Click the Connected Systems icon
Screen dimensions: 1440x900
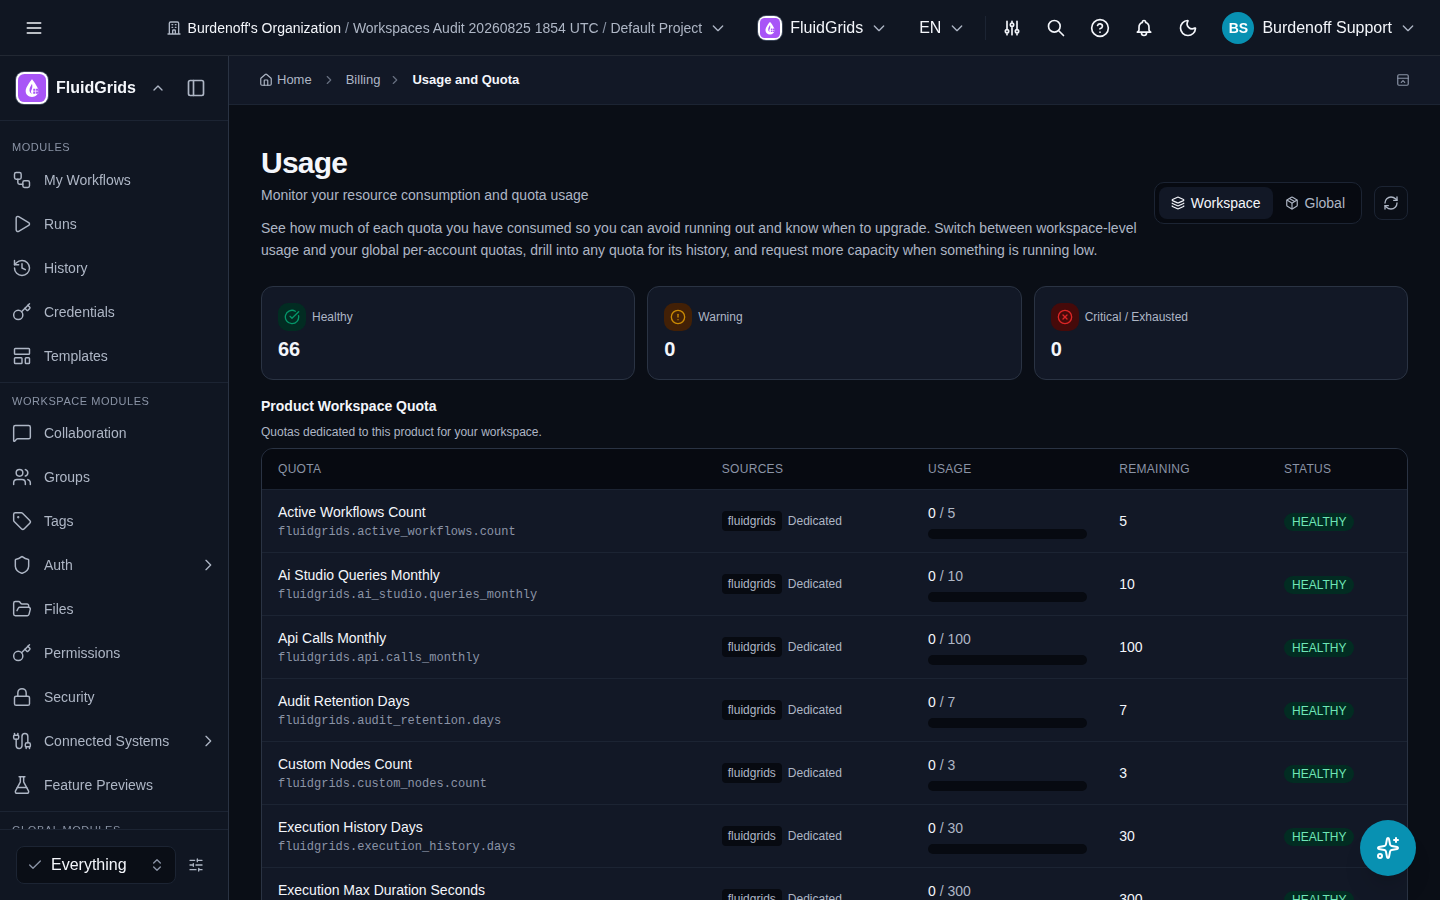[22, 741]
